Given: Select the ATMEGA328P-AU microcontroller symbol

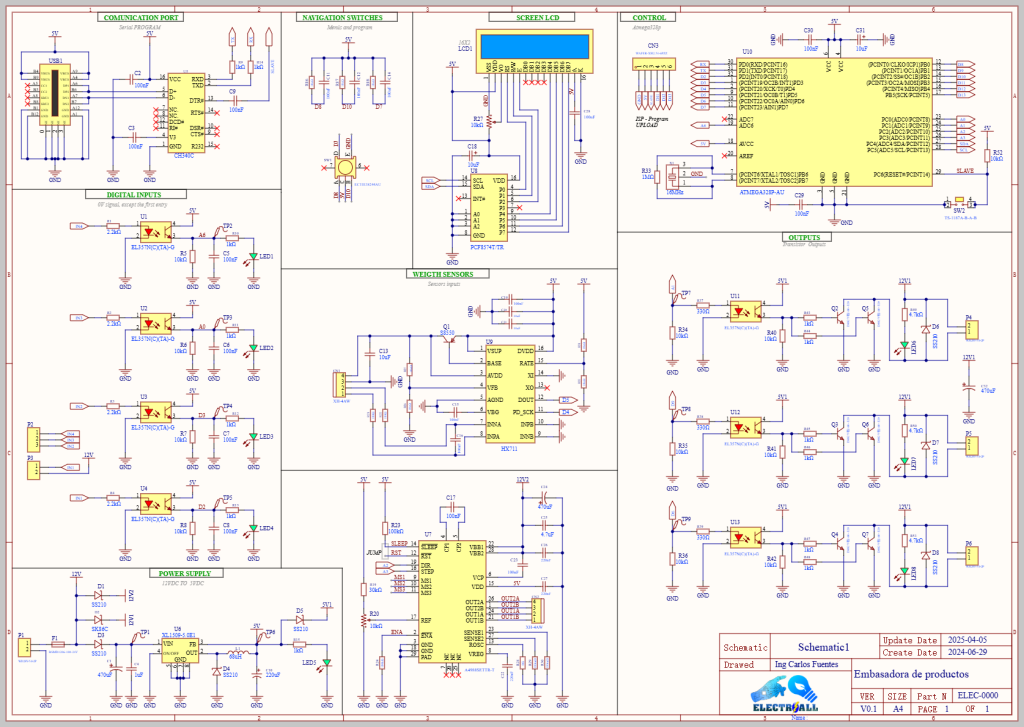Looking at the screenshot, I should [835, 121].
